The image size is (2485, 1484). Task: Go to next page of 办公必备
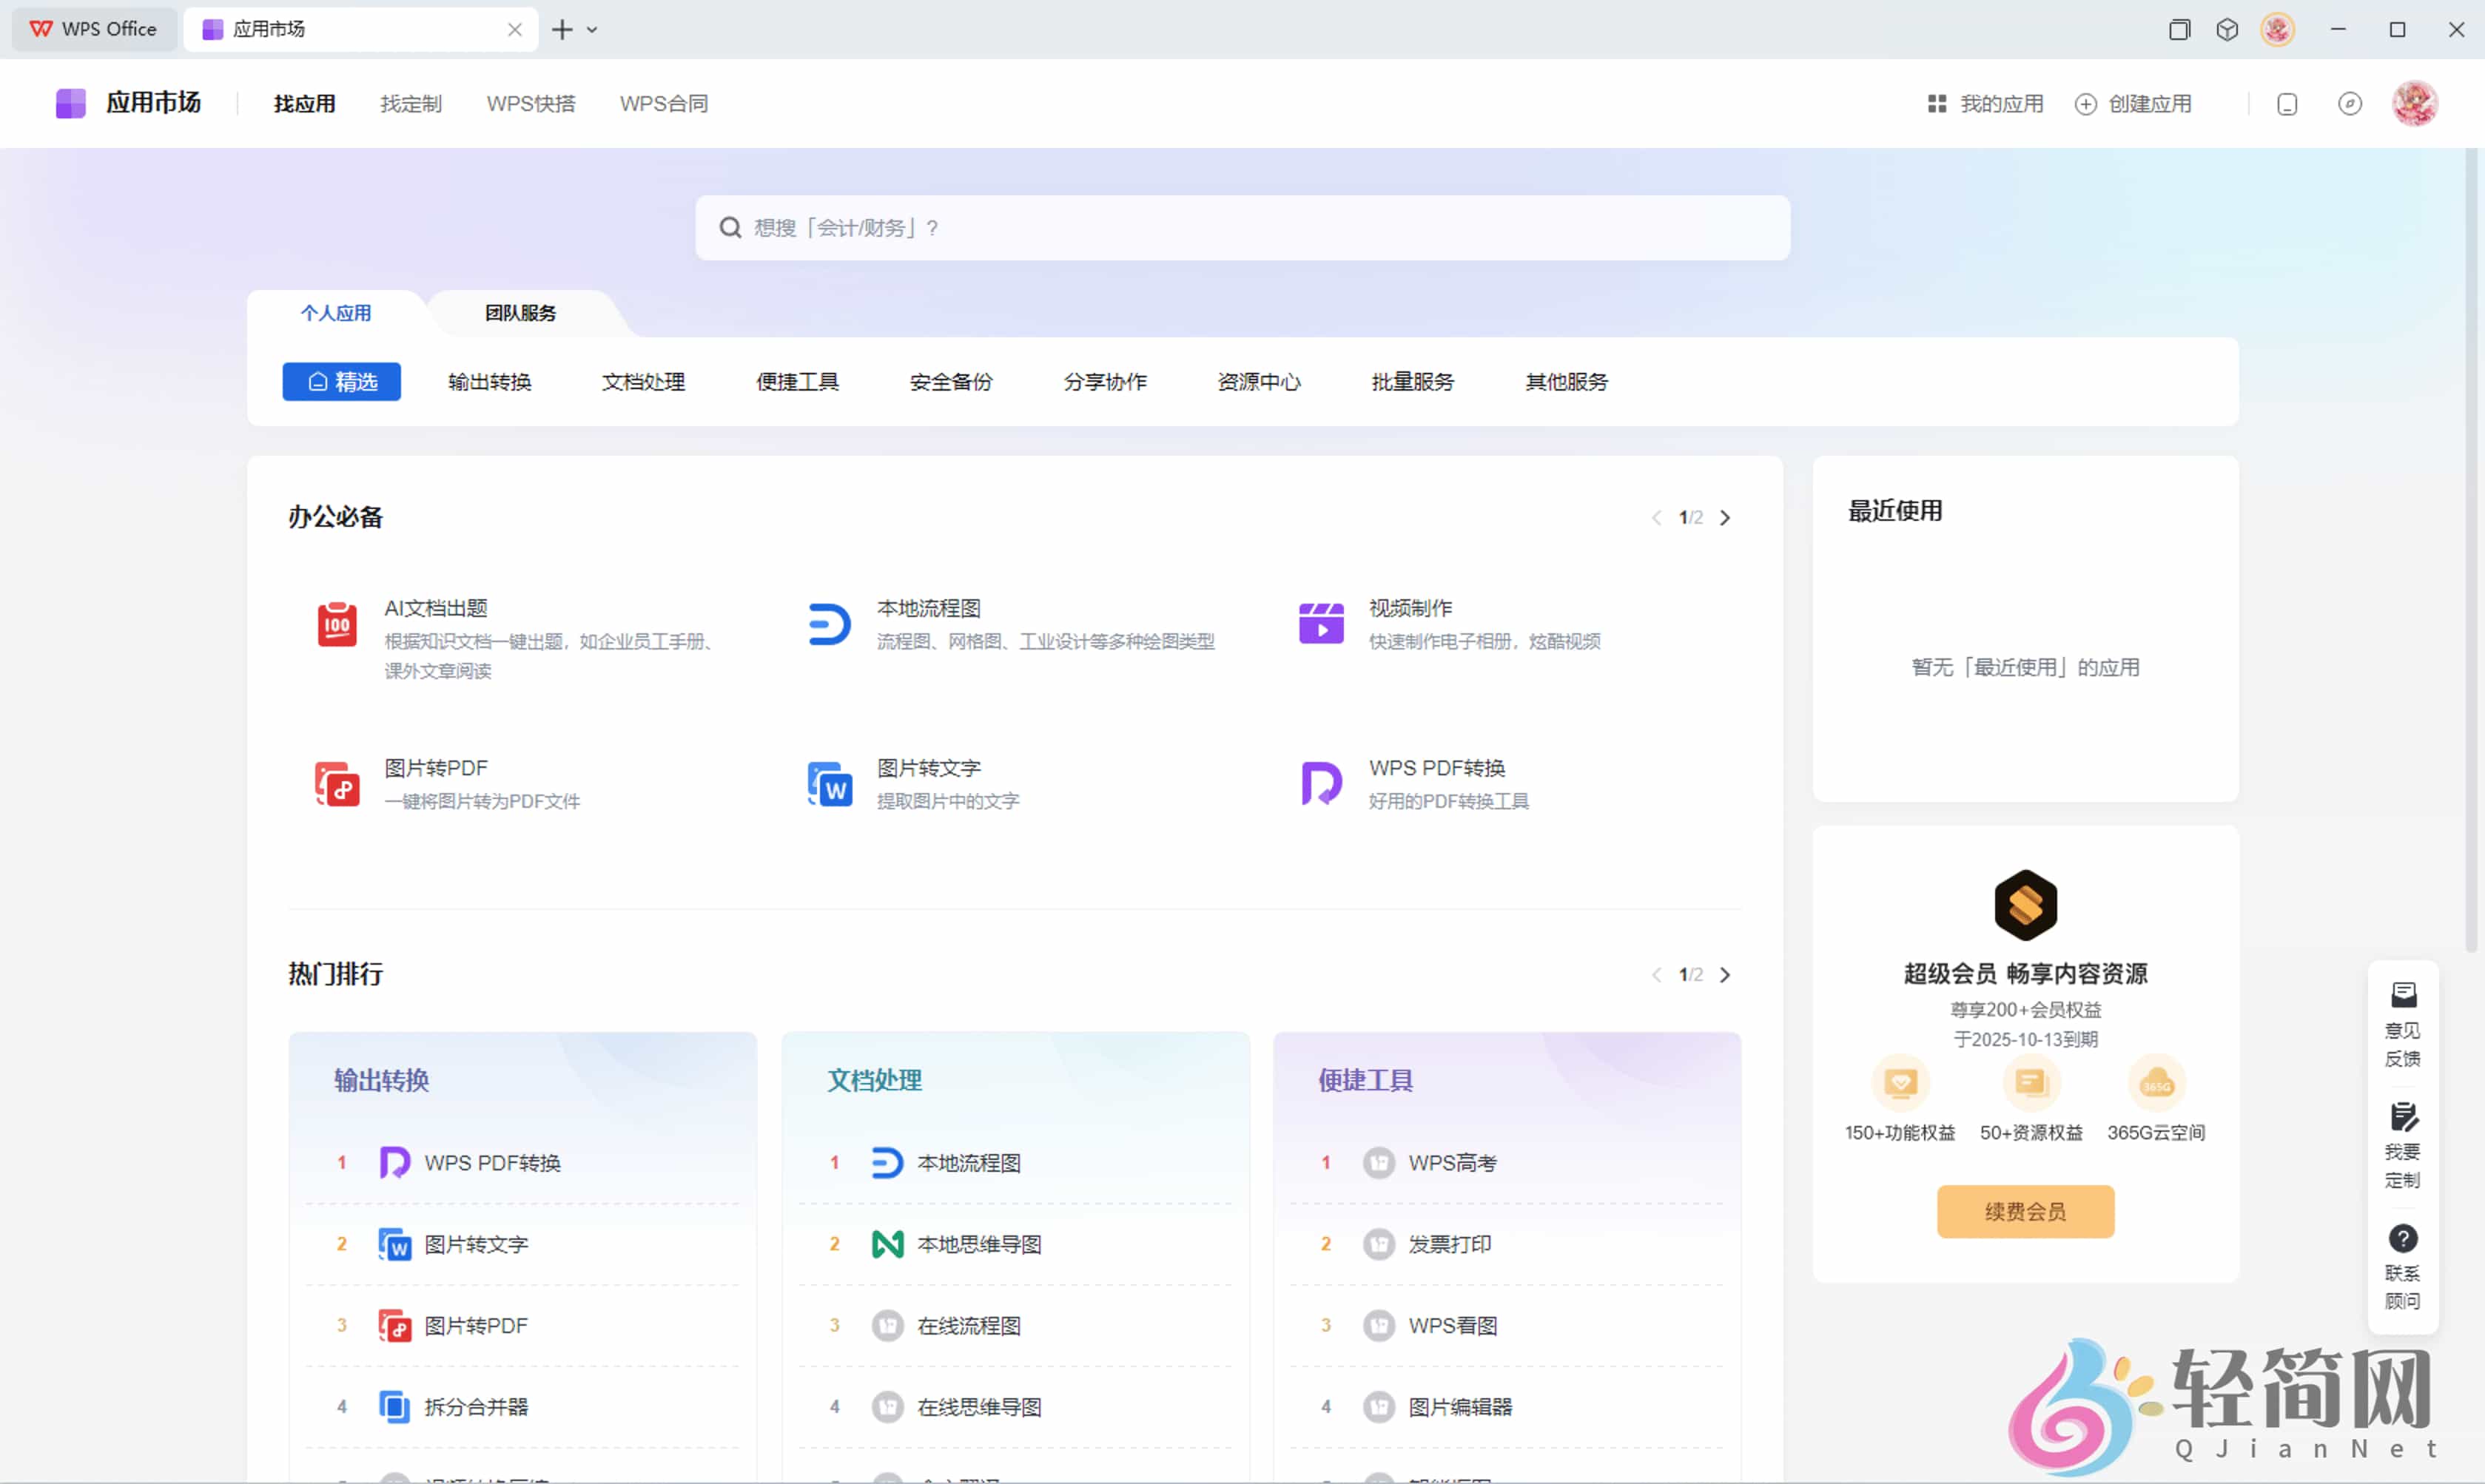(x=1726, y=517)
